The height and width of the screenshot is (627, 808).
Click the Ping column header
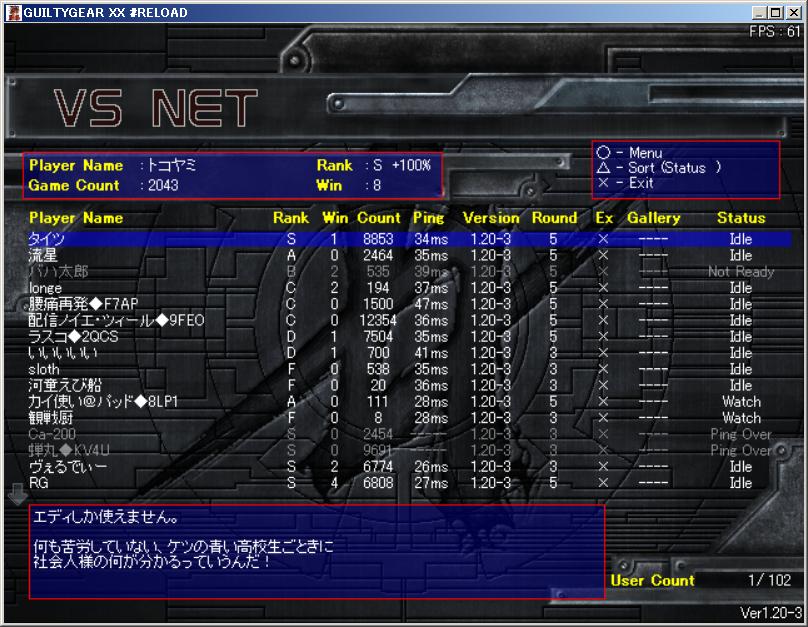[x=428, y=218]
